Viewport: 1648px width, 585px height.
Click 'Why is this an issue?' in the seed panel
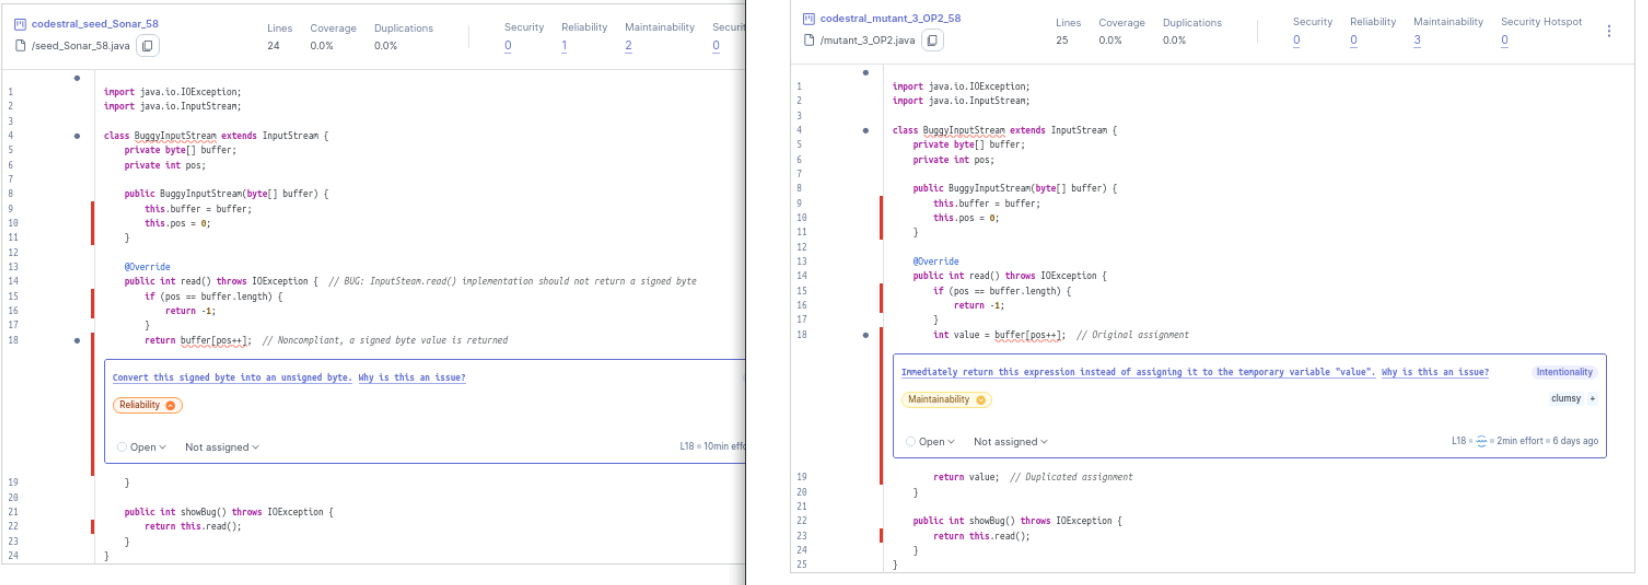pyautogui.click(x=412, y=378)
